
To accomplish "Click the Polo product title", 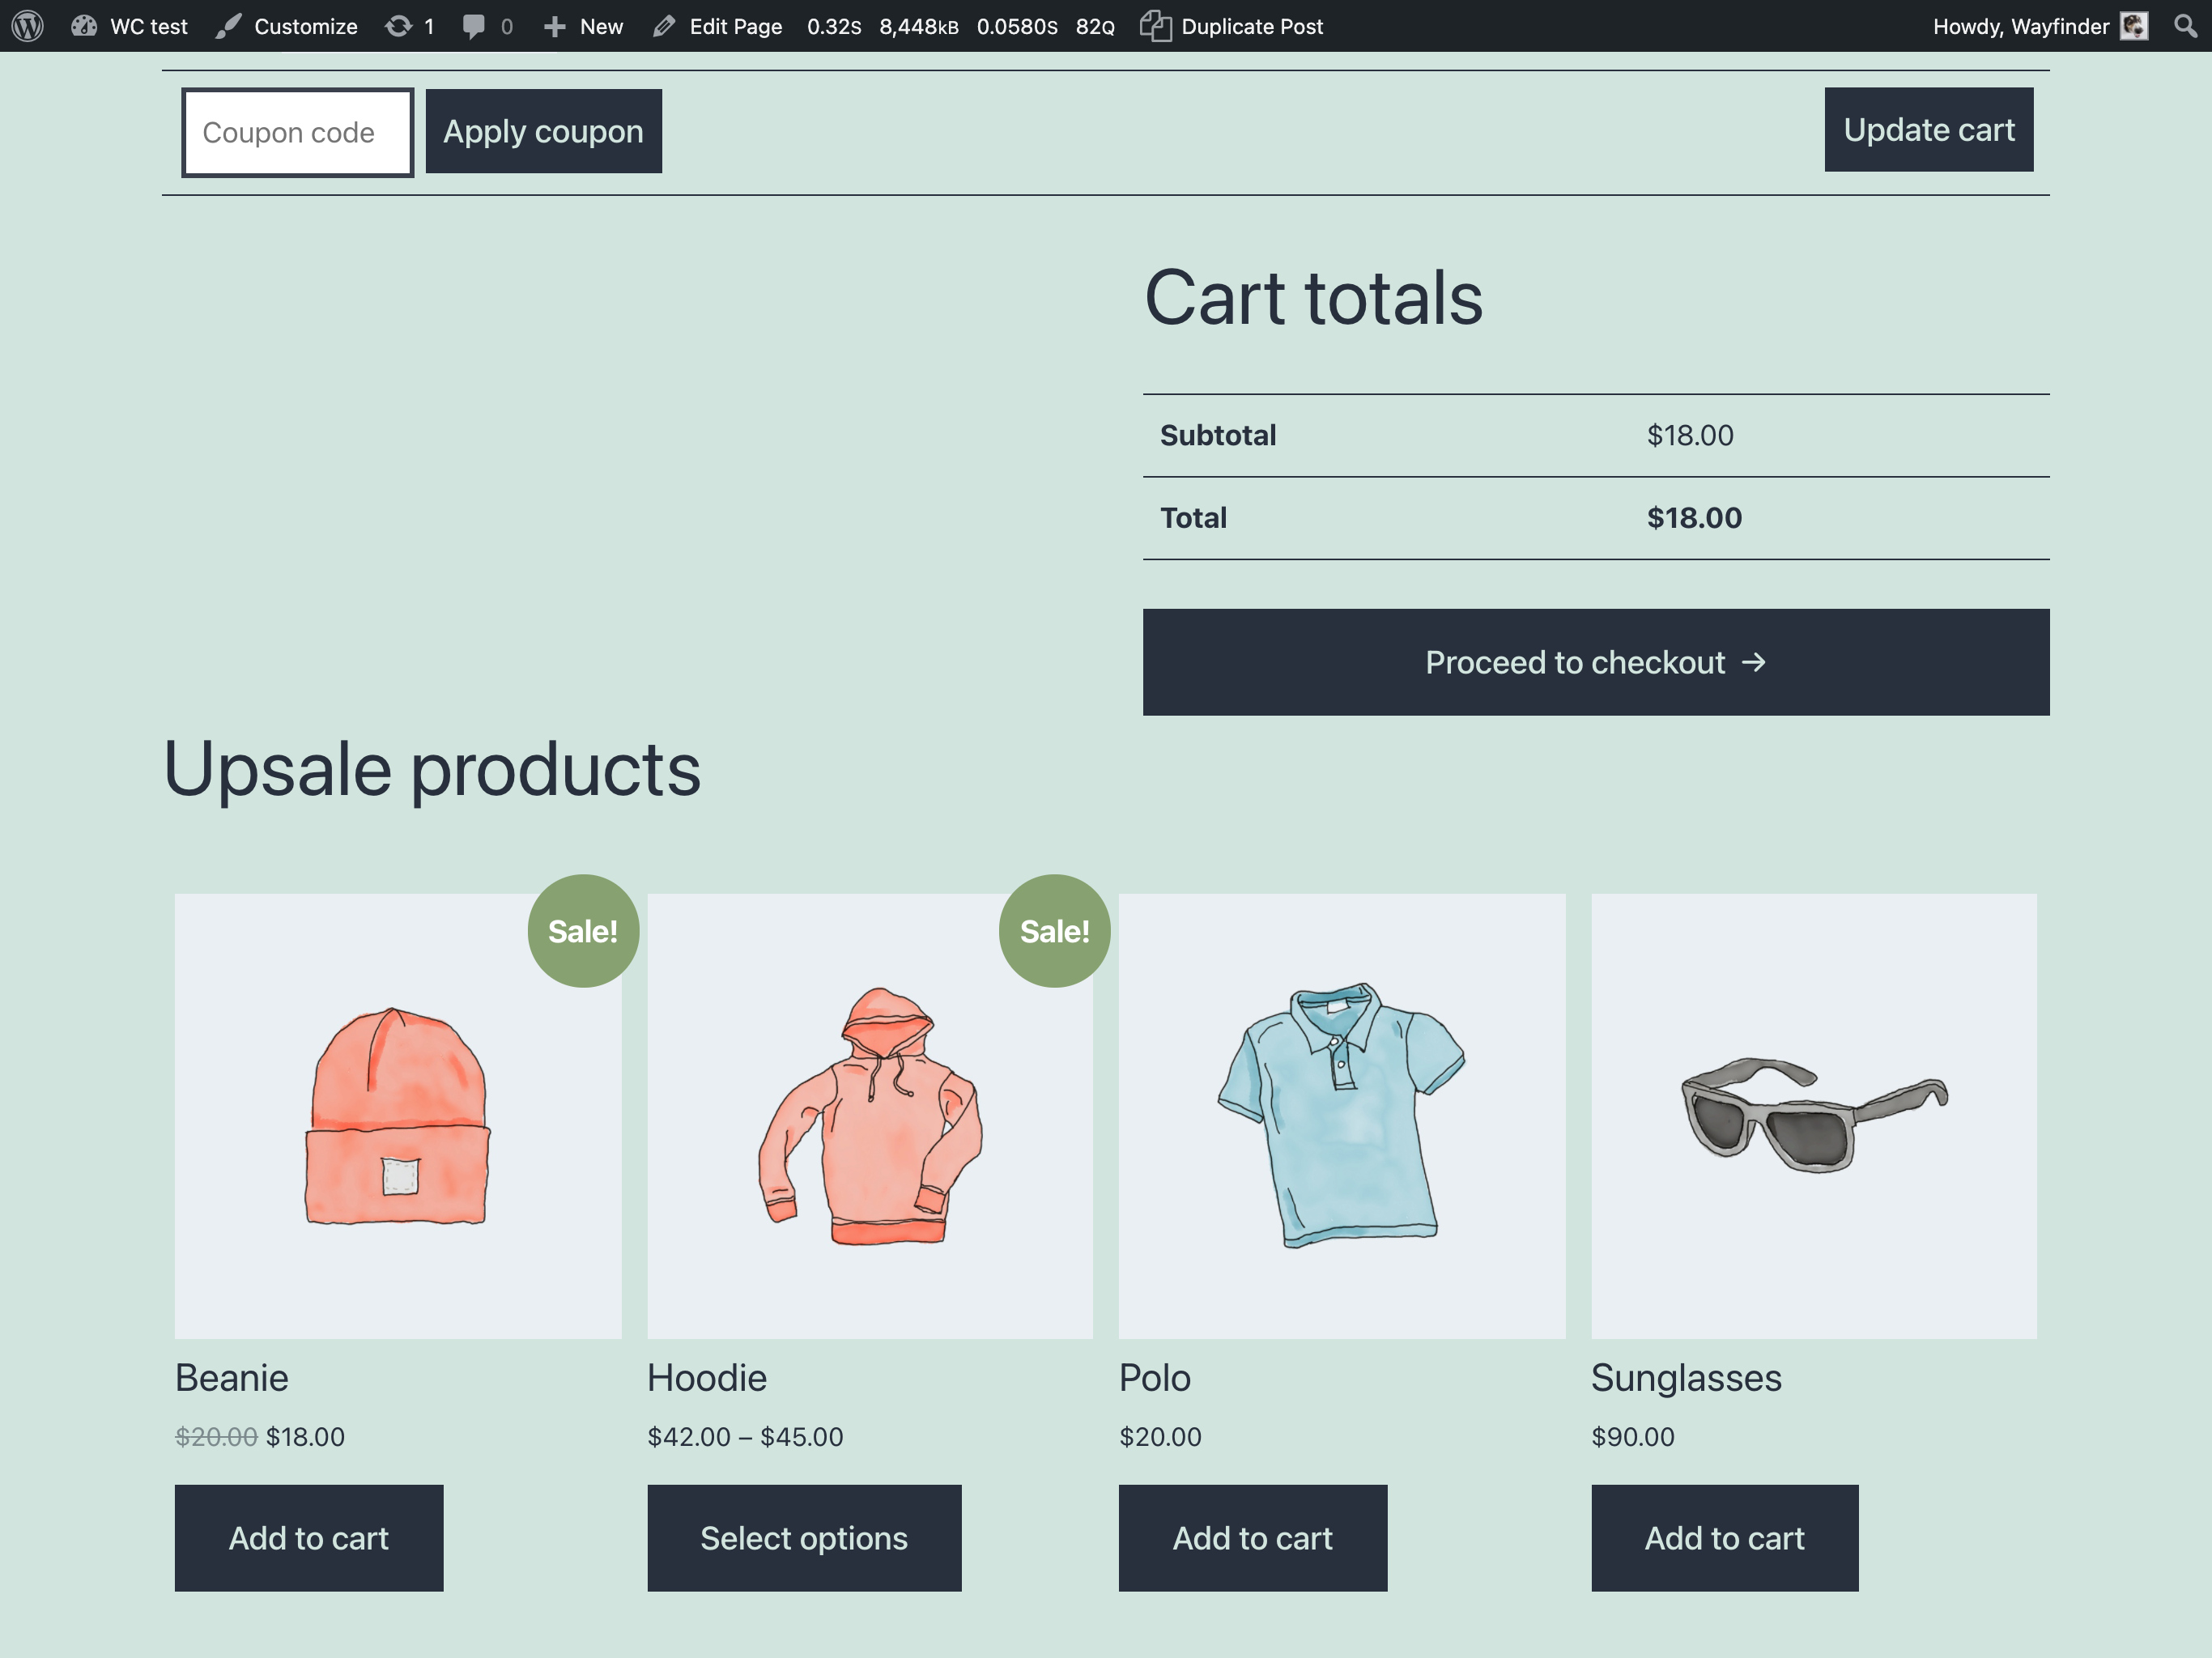I will tap(1155, 1378).
